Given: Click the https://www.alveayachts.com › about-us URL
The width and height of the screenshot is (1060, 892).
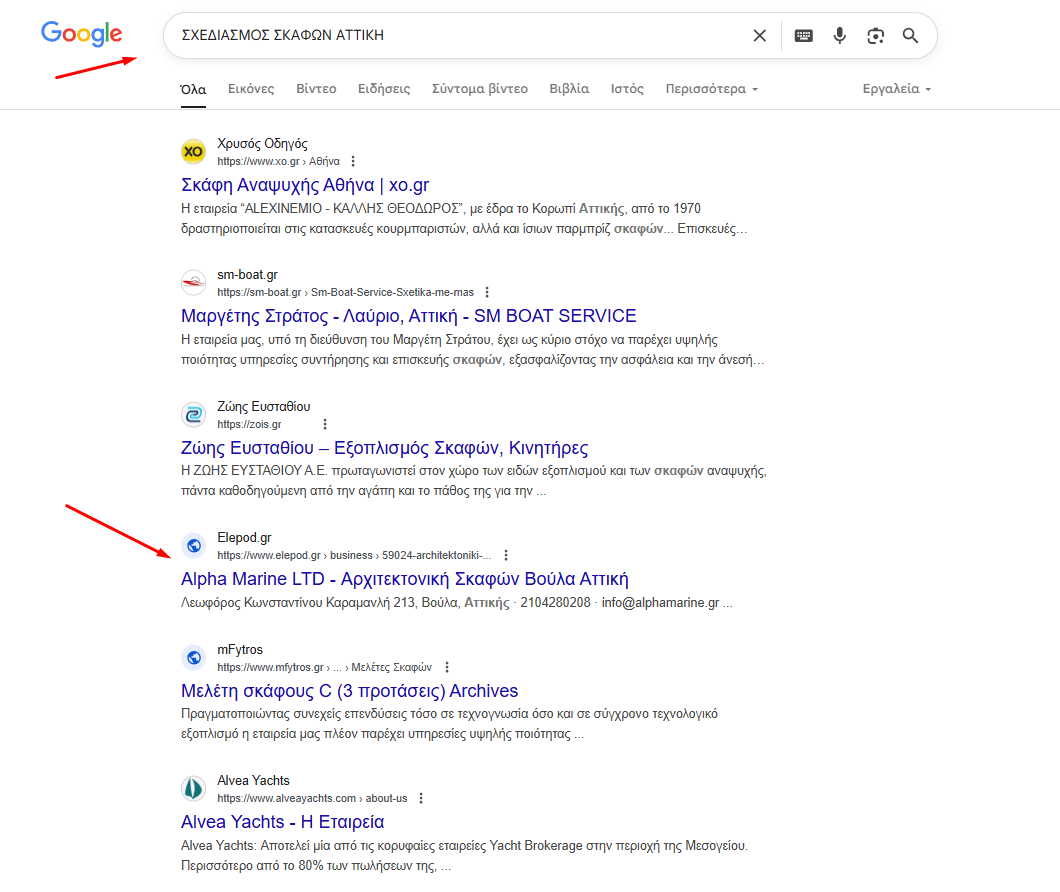Looking at the screenshot, I should point(312,798).
